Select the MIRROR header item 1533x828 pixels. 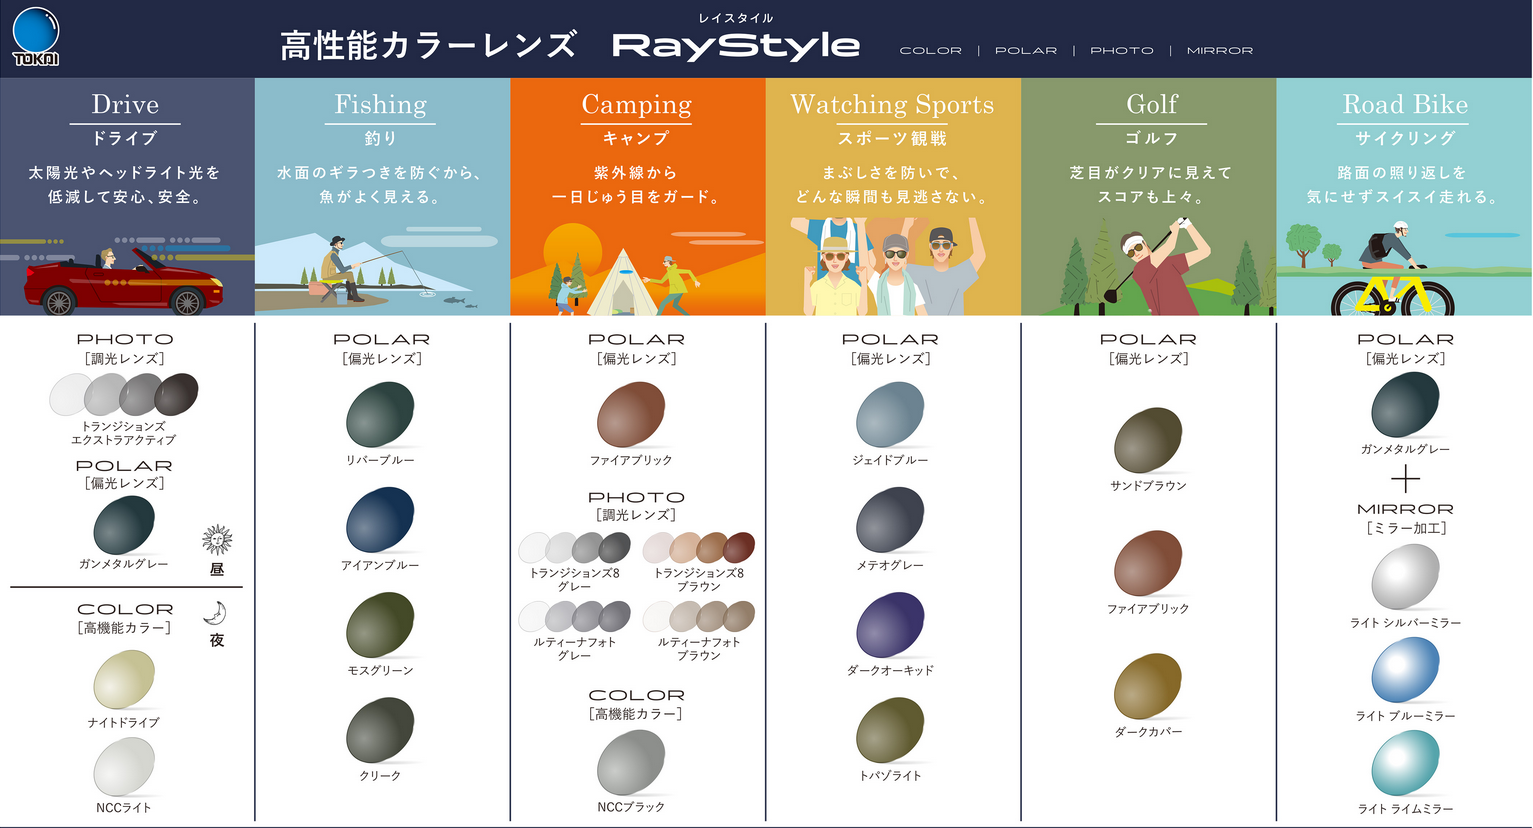point(1219,50)
